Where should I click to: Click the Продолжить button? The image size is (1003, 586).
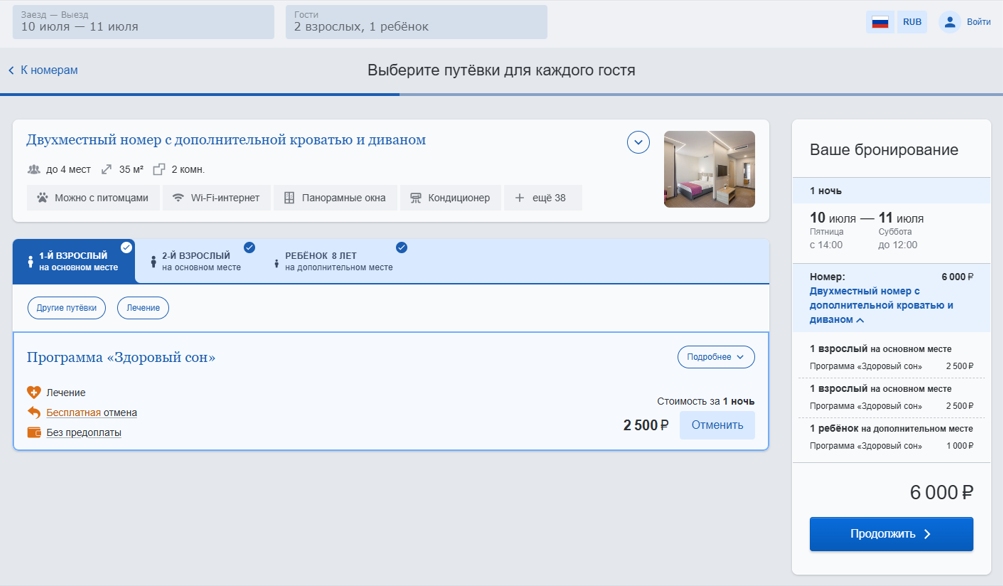pos(891,534)
